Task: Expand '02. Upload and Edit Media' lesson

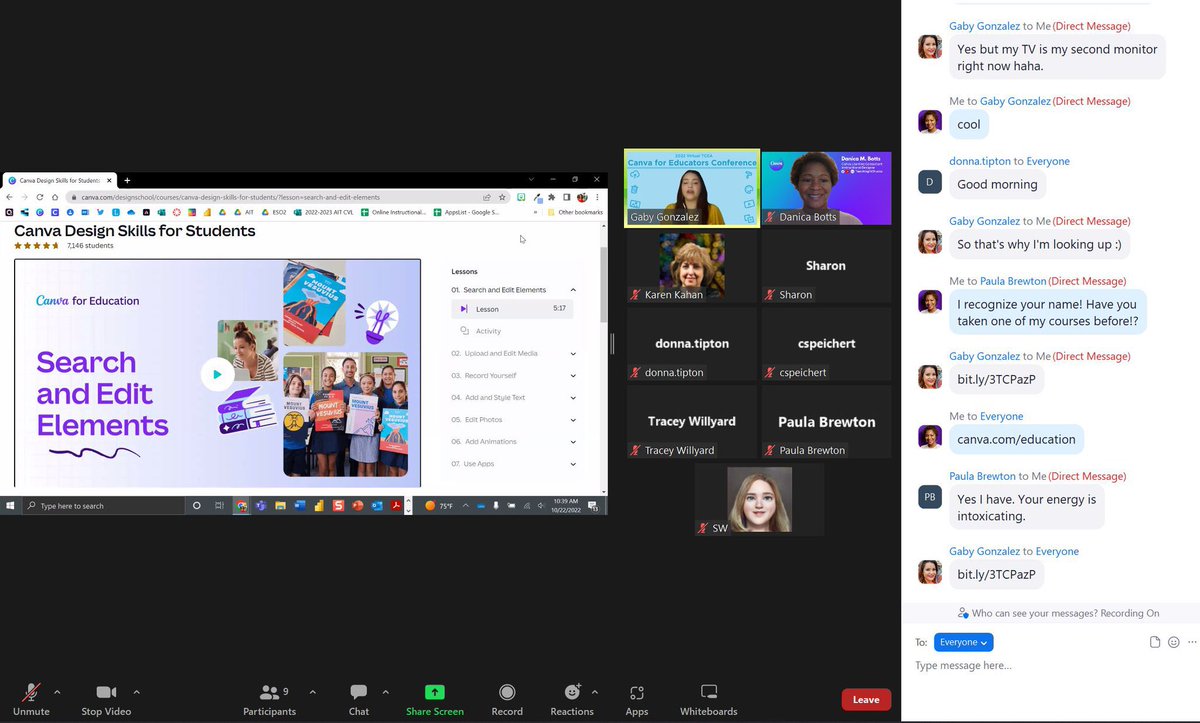Action: 573,353
